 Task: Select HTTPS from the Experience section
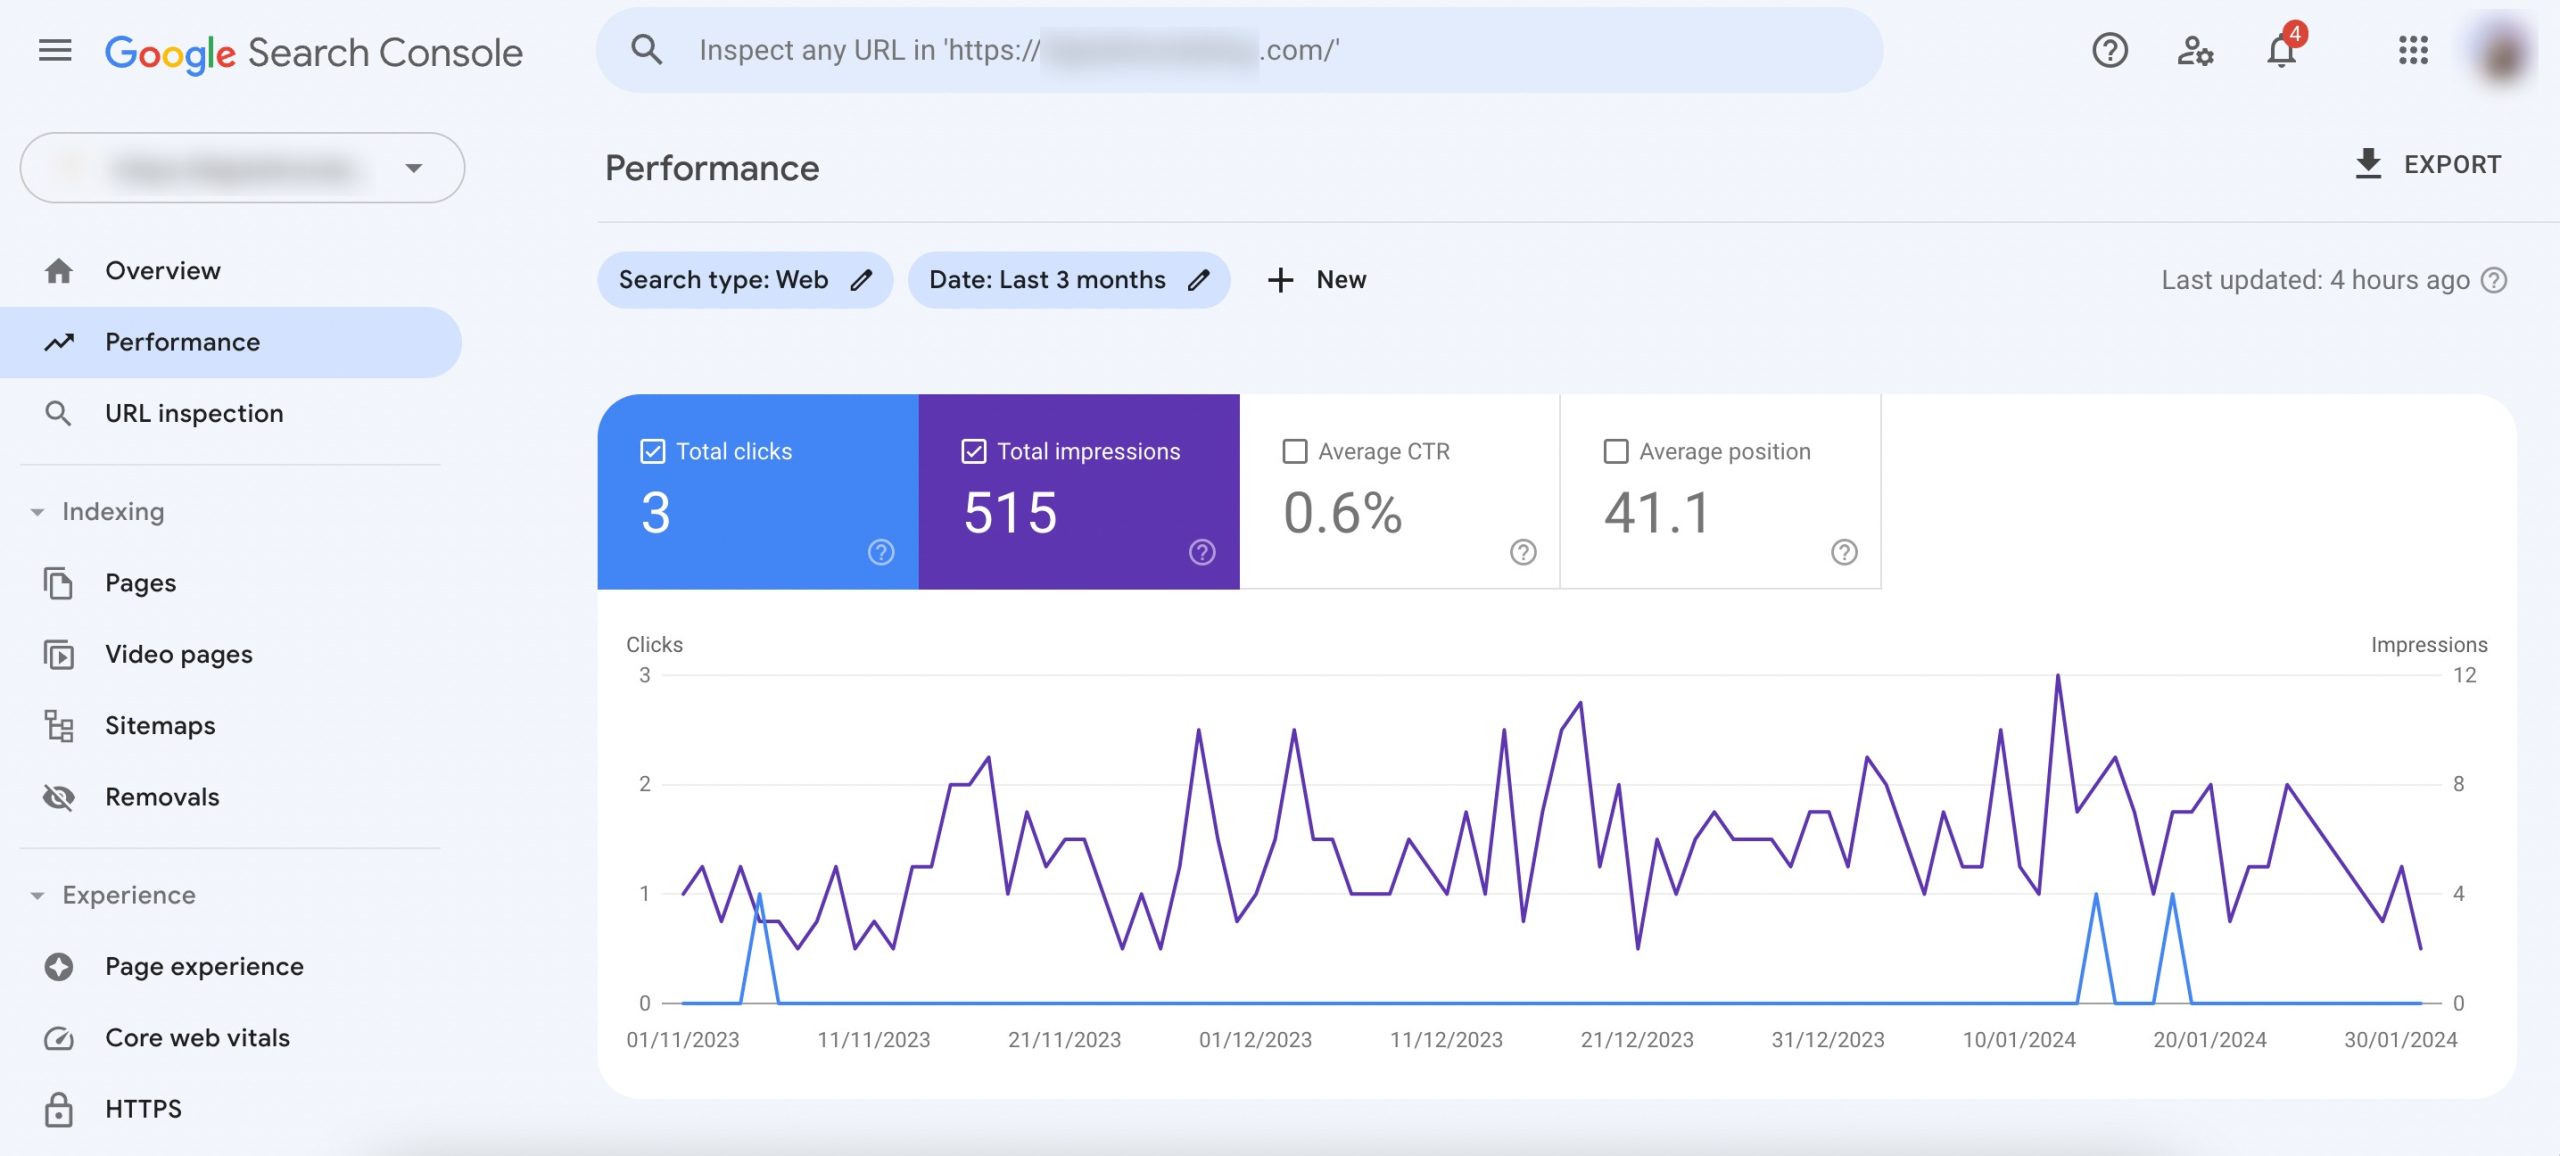click(x=142, y=1109)
